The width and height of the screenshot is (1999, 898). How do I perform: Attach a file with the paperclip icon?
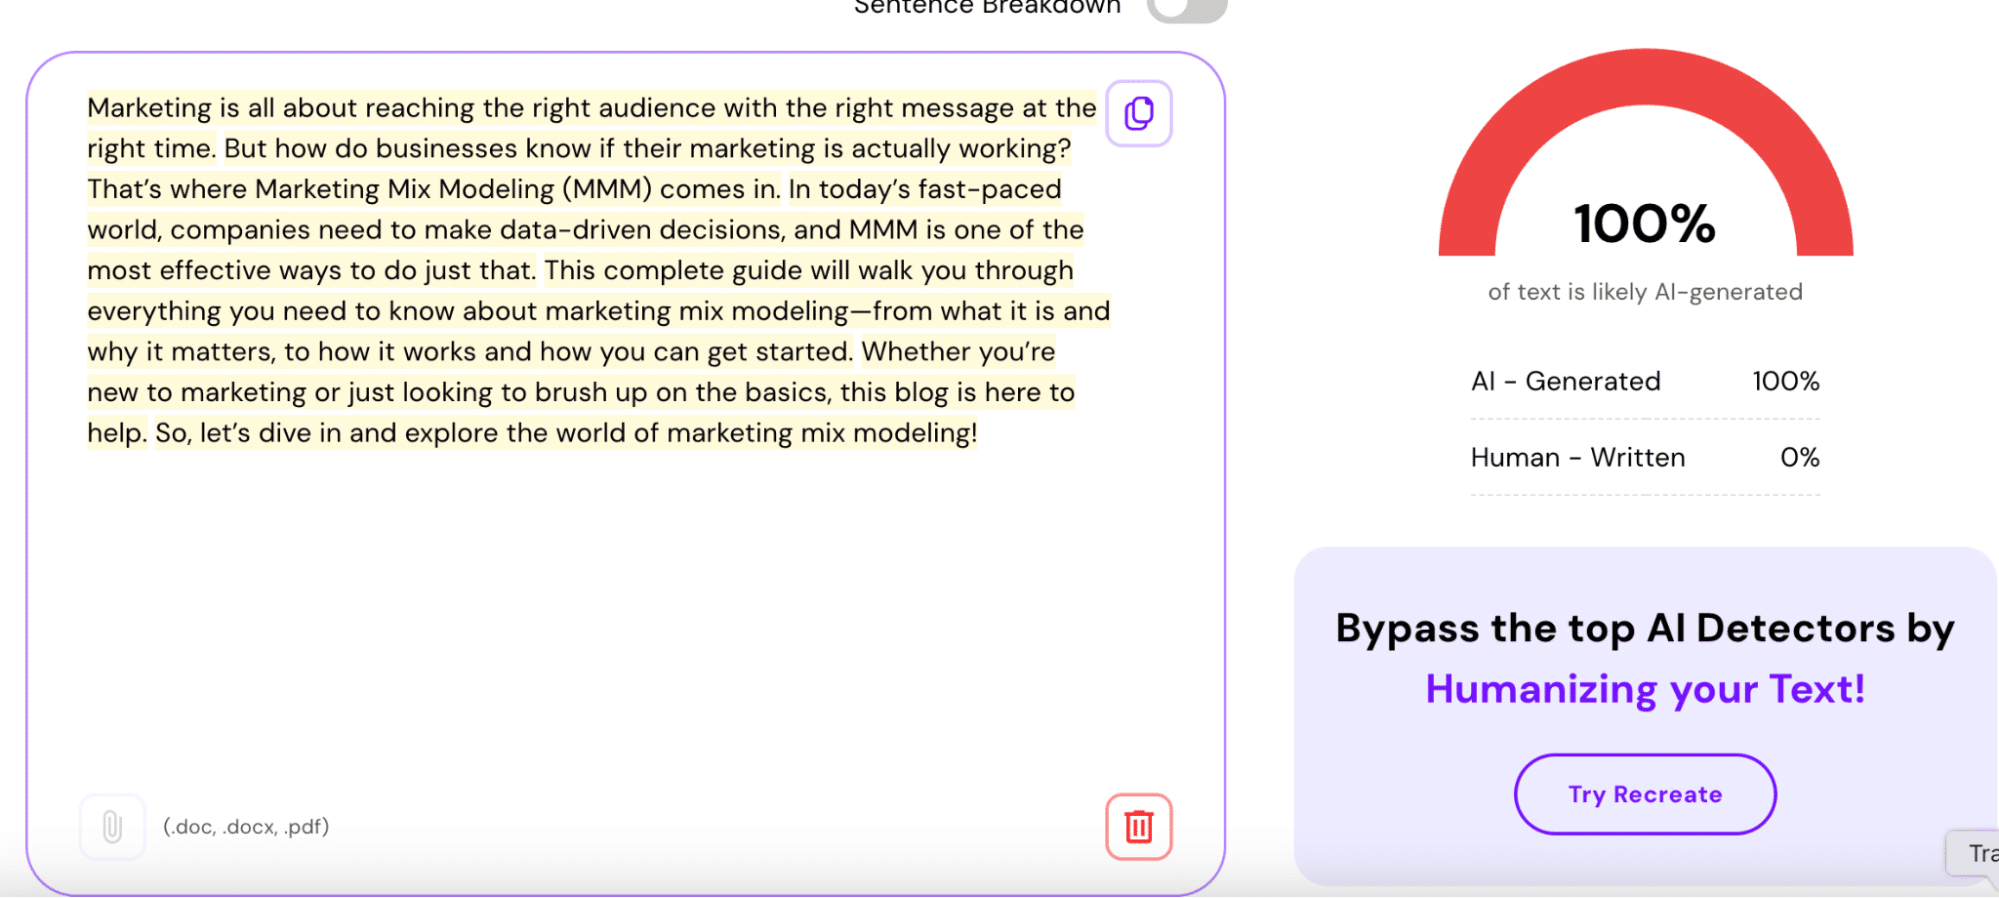tap(112, 827)
